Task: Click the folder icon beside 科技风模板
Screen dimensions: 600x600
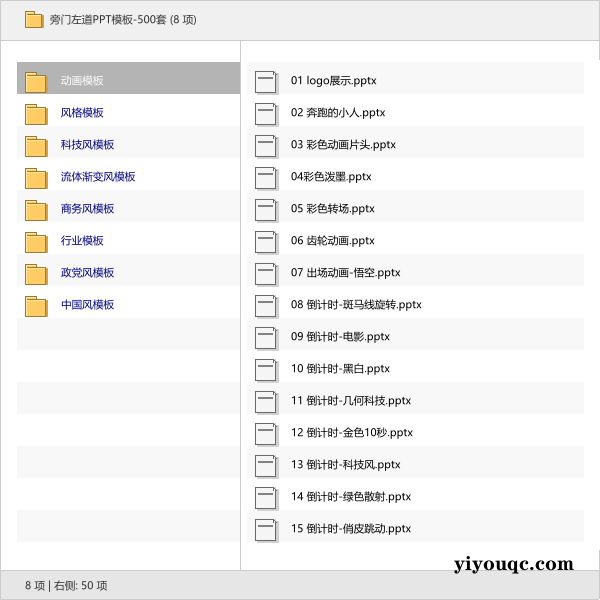Action: 36,145
